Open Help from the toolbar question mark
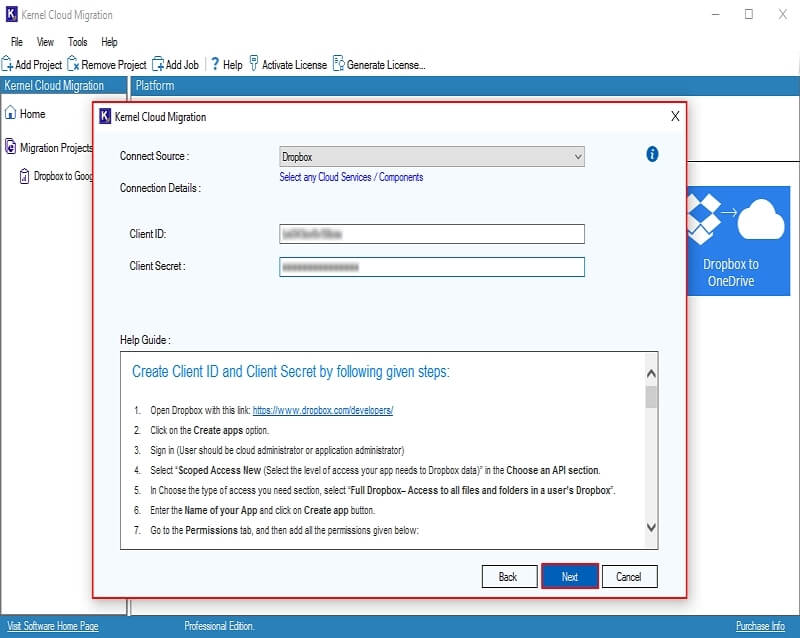 click(215, 64)
